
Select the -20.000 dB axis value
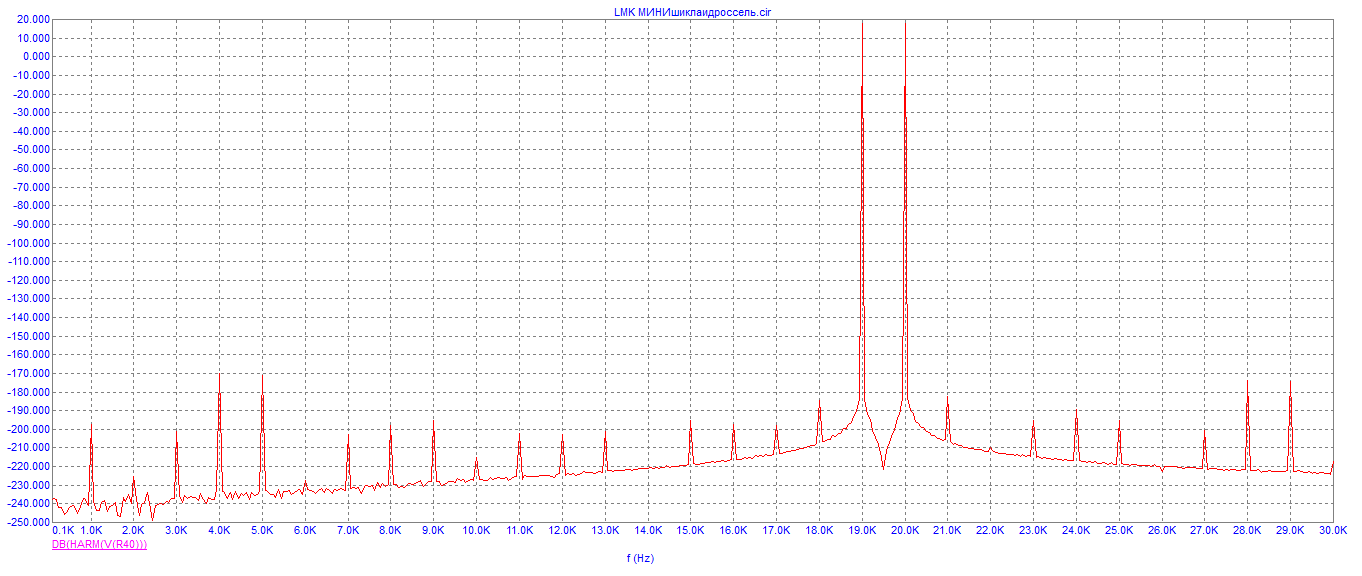(31, 94)
